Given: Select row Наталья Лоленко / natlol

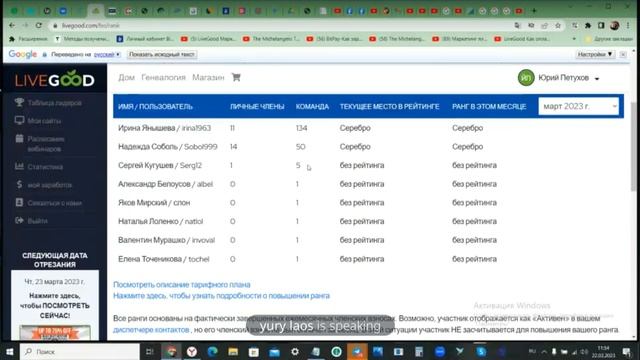Looking at the screenshot, I should click(x=368, y=221).
